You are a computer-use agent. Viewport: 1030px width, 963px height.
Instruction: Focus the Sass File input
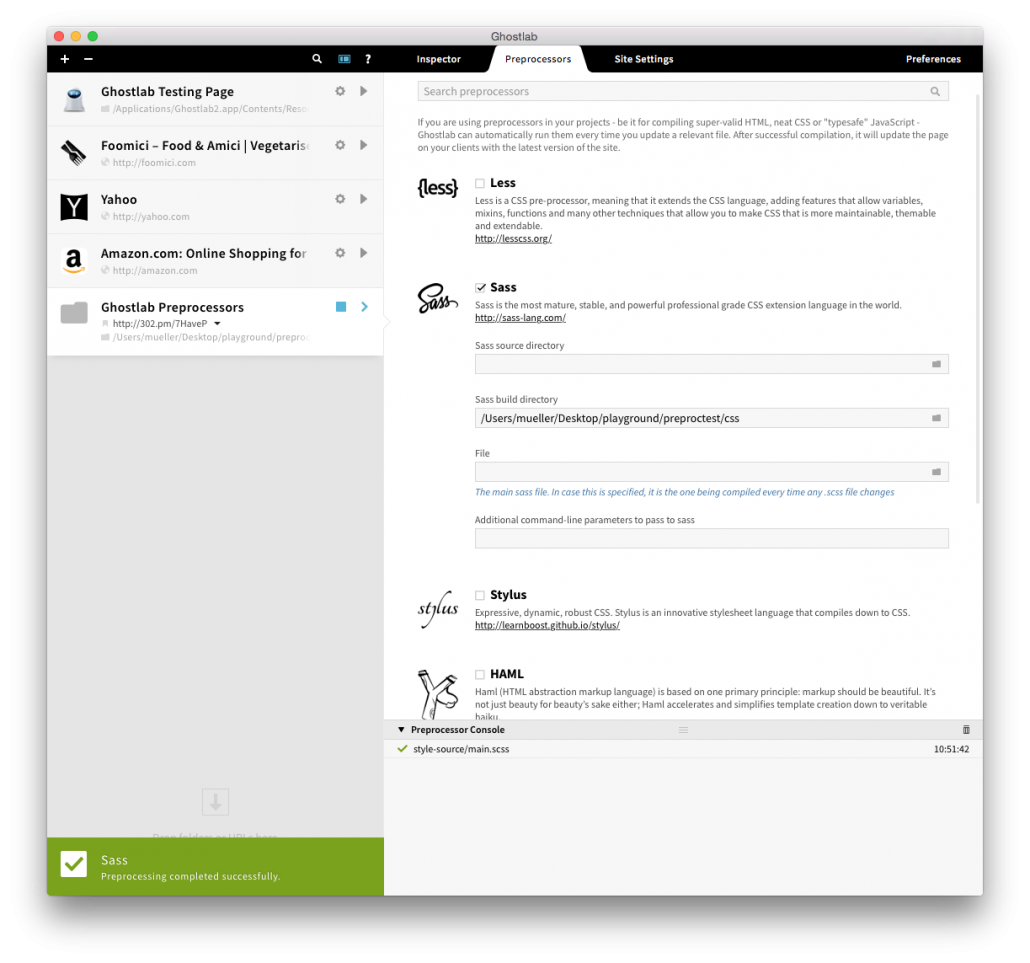[x=711, y=472]
